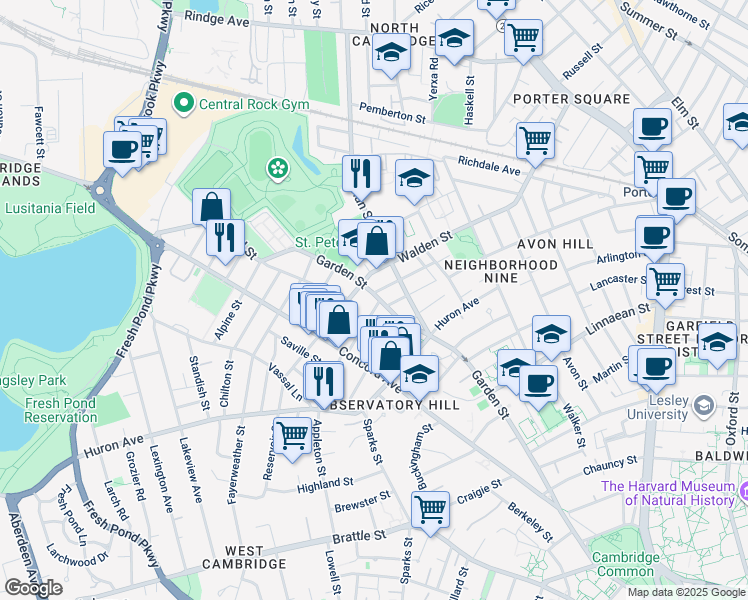Select the Lesley University marker icon
Viewport: 748px width, 600px height.
coord(706,406)
